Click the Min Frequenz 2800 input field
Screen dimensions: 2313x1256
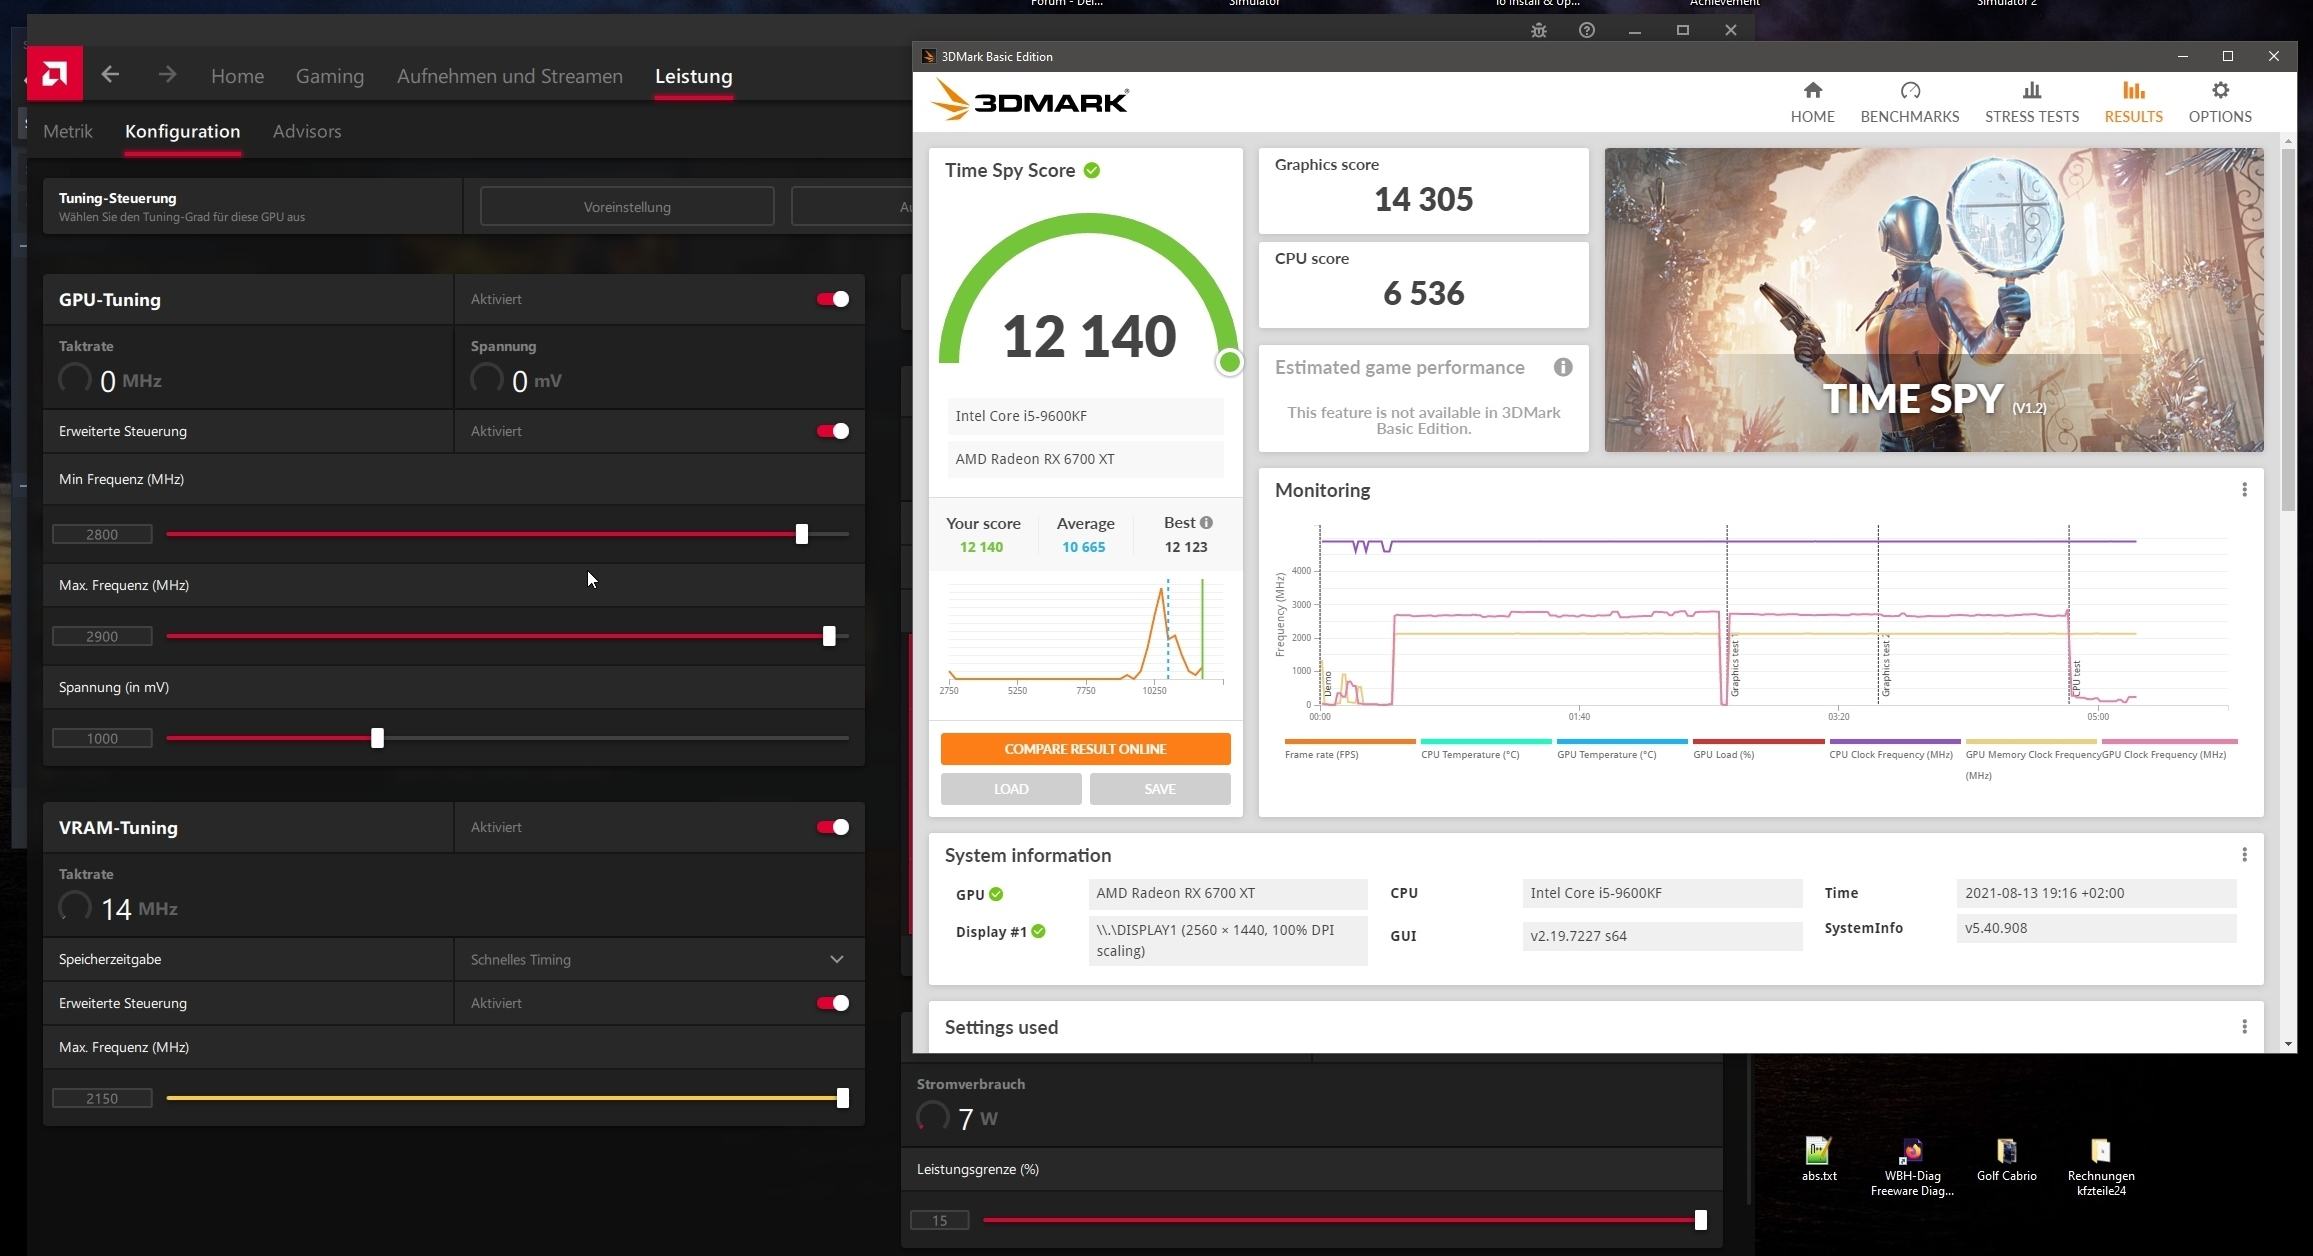[102, 534]
